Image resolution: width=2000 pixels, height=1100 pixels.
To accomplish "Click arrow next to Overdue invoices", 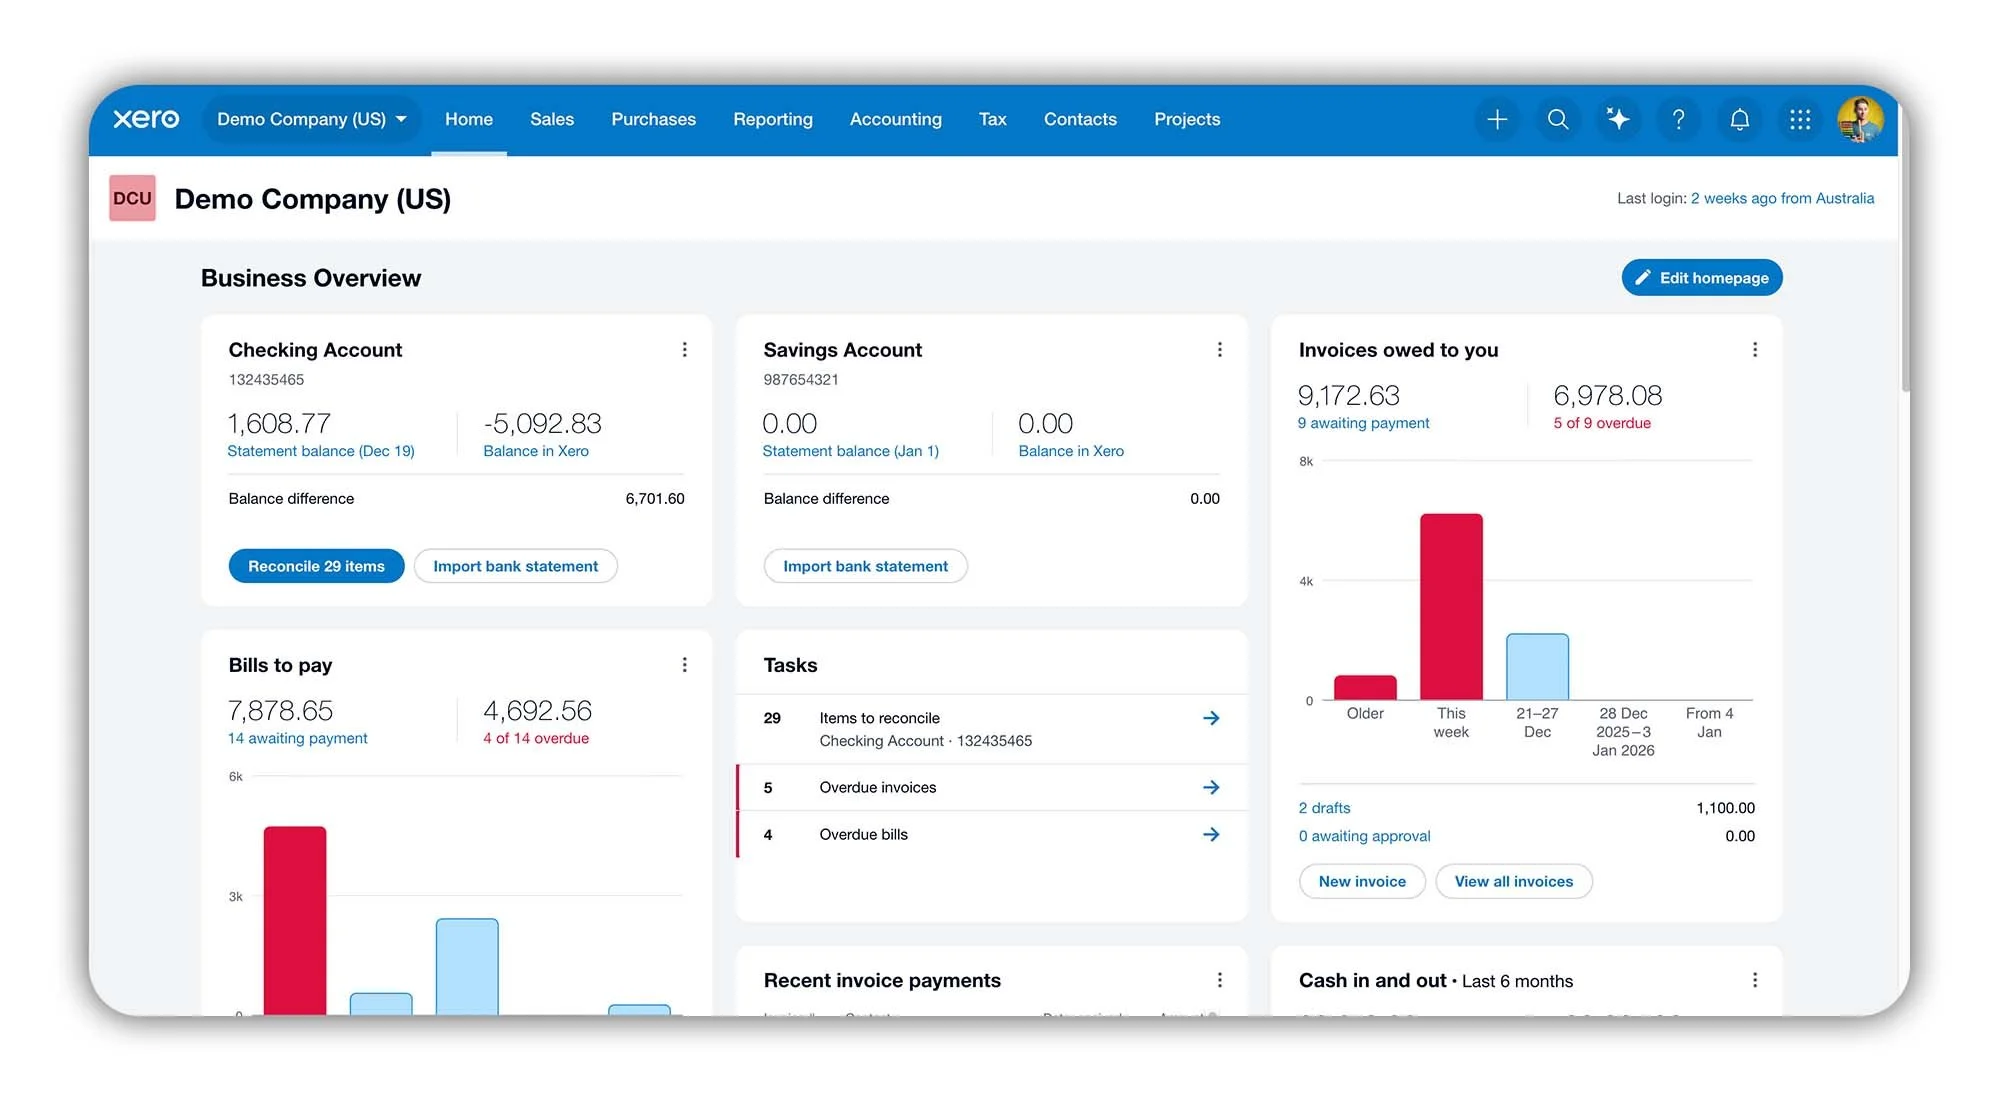I will pyautogui.click(x=1211, y=787).
